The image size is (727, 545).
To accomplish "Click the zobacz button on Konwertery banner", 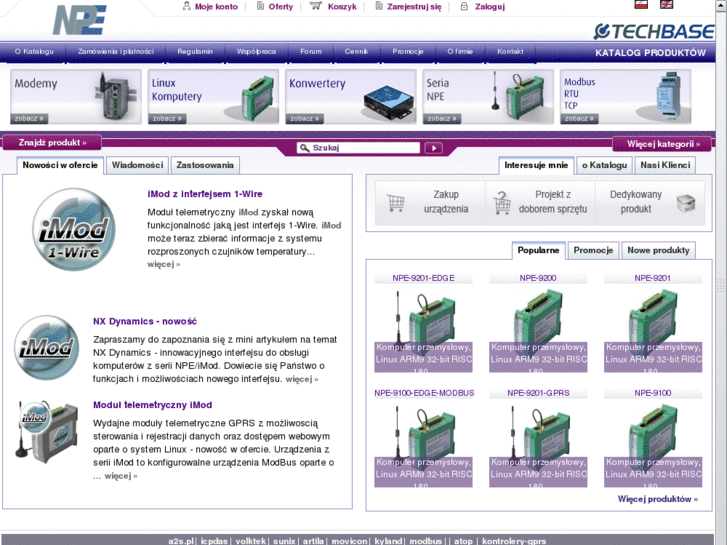I will [304, 119].
